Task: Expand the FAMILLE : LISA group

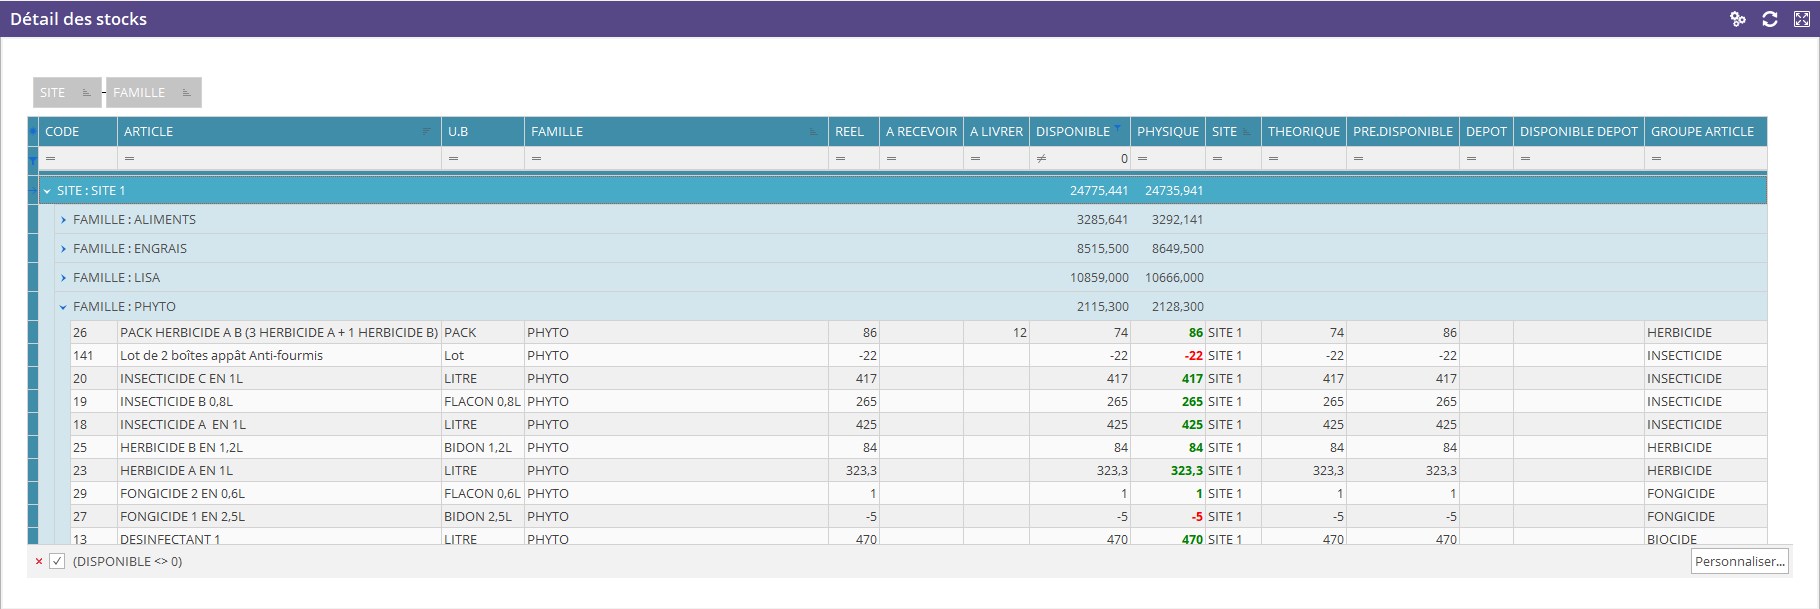Action: pos(63,278)
